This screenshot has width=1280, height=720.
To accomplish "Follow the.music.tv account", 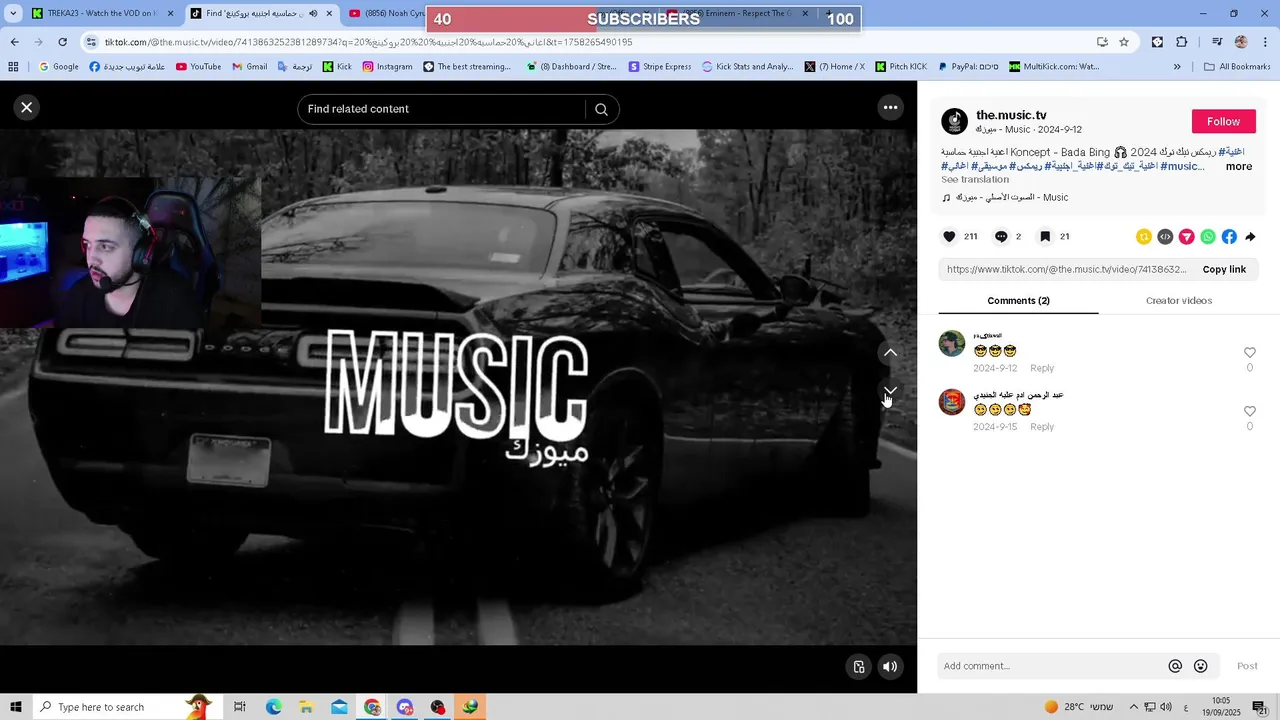I will (x=1223, y=121).
